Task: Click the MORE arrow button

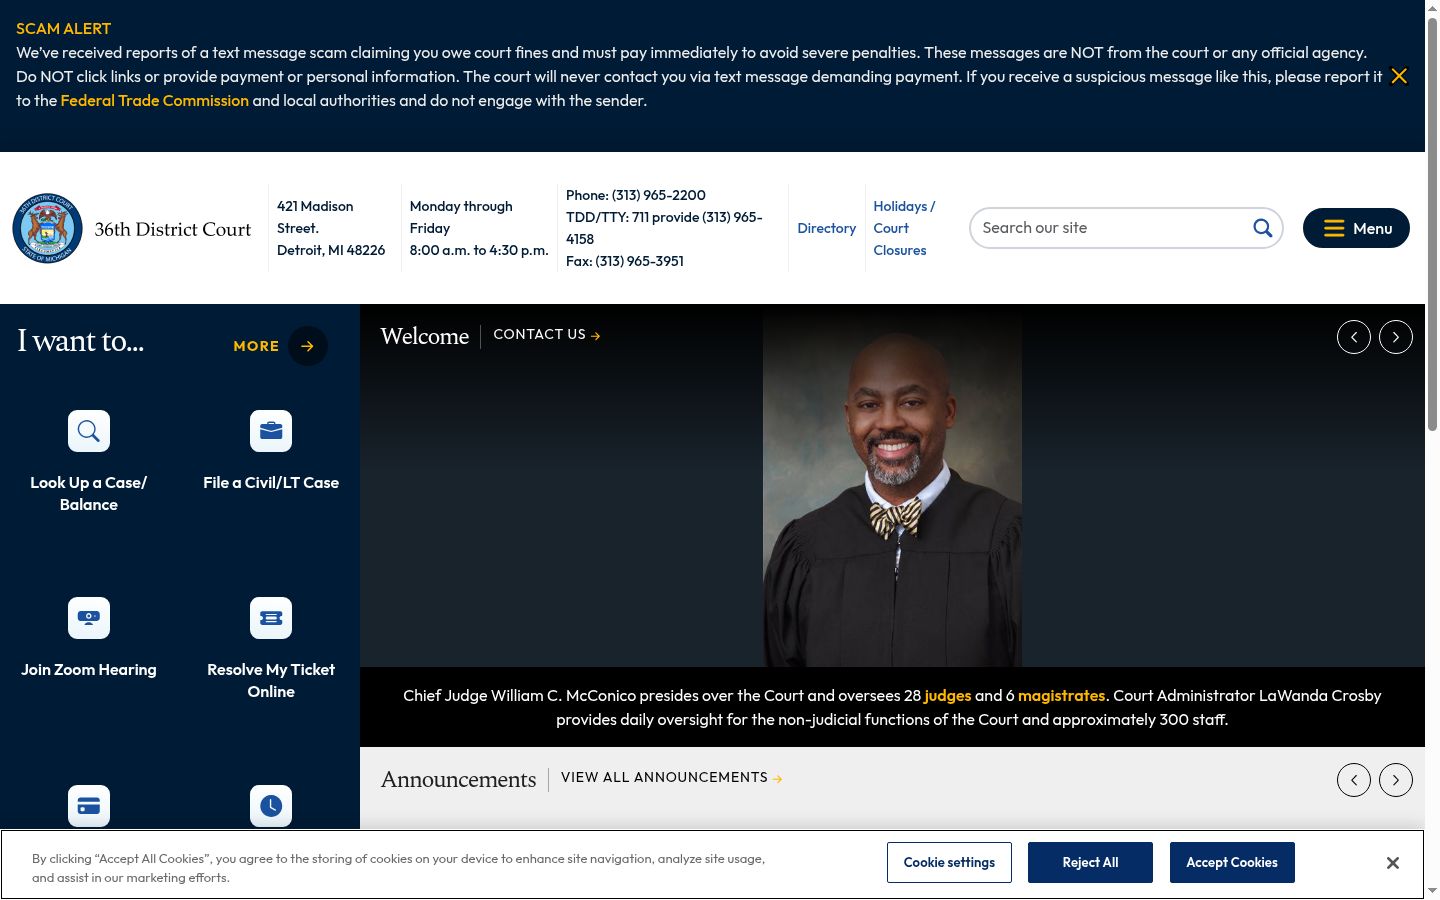Action: [308, 346]
